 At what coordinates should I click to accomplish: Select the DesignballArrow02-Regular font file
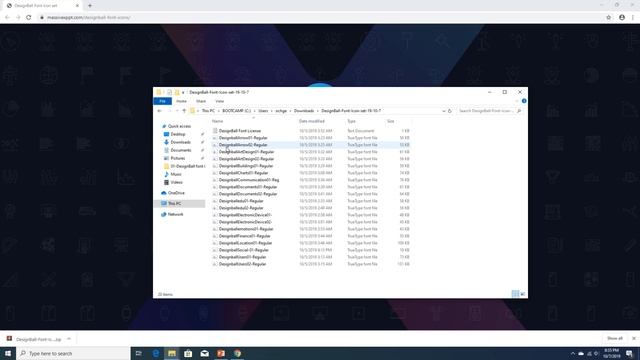(243, 145)
